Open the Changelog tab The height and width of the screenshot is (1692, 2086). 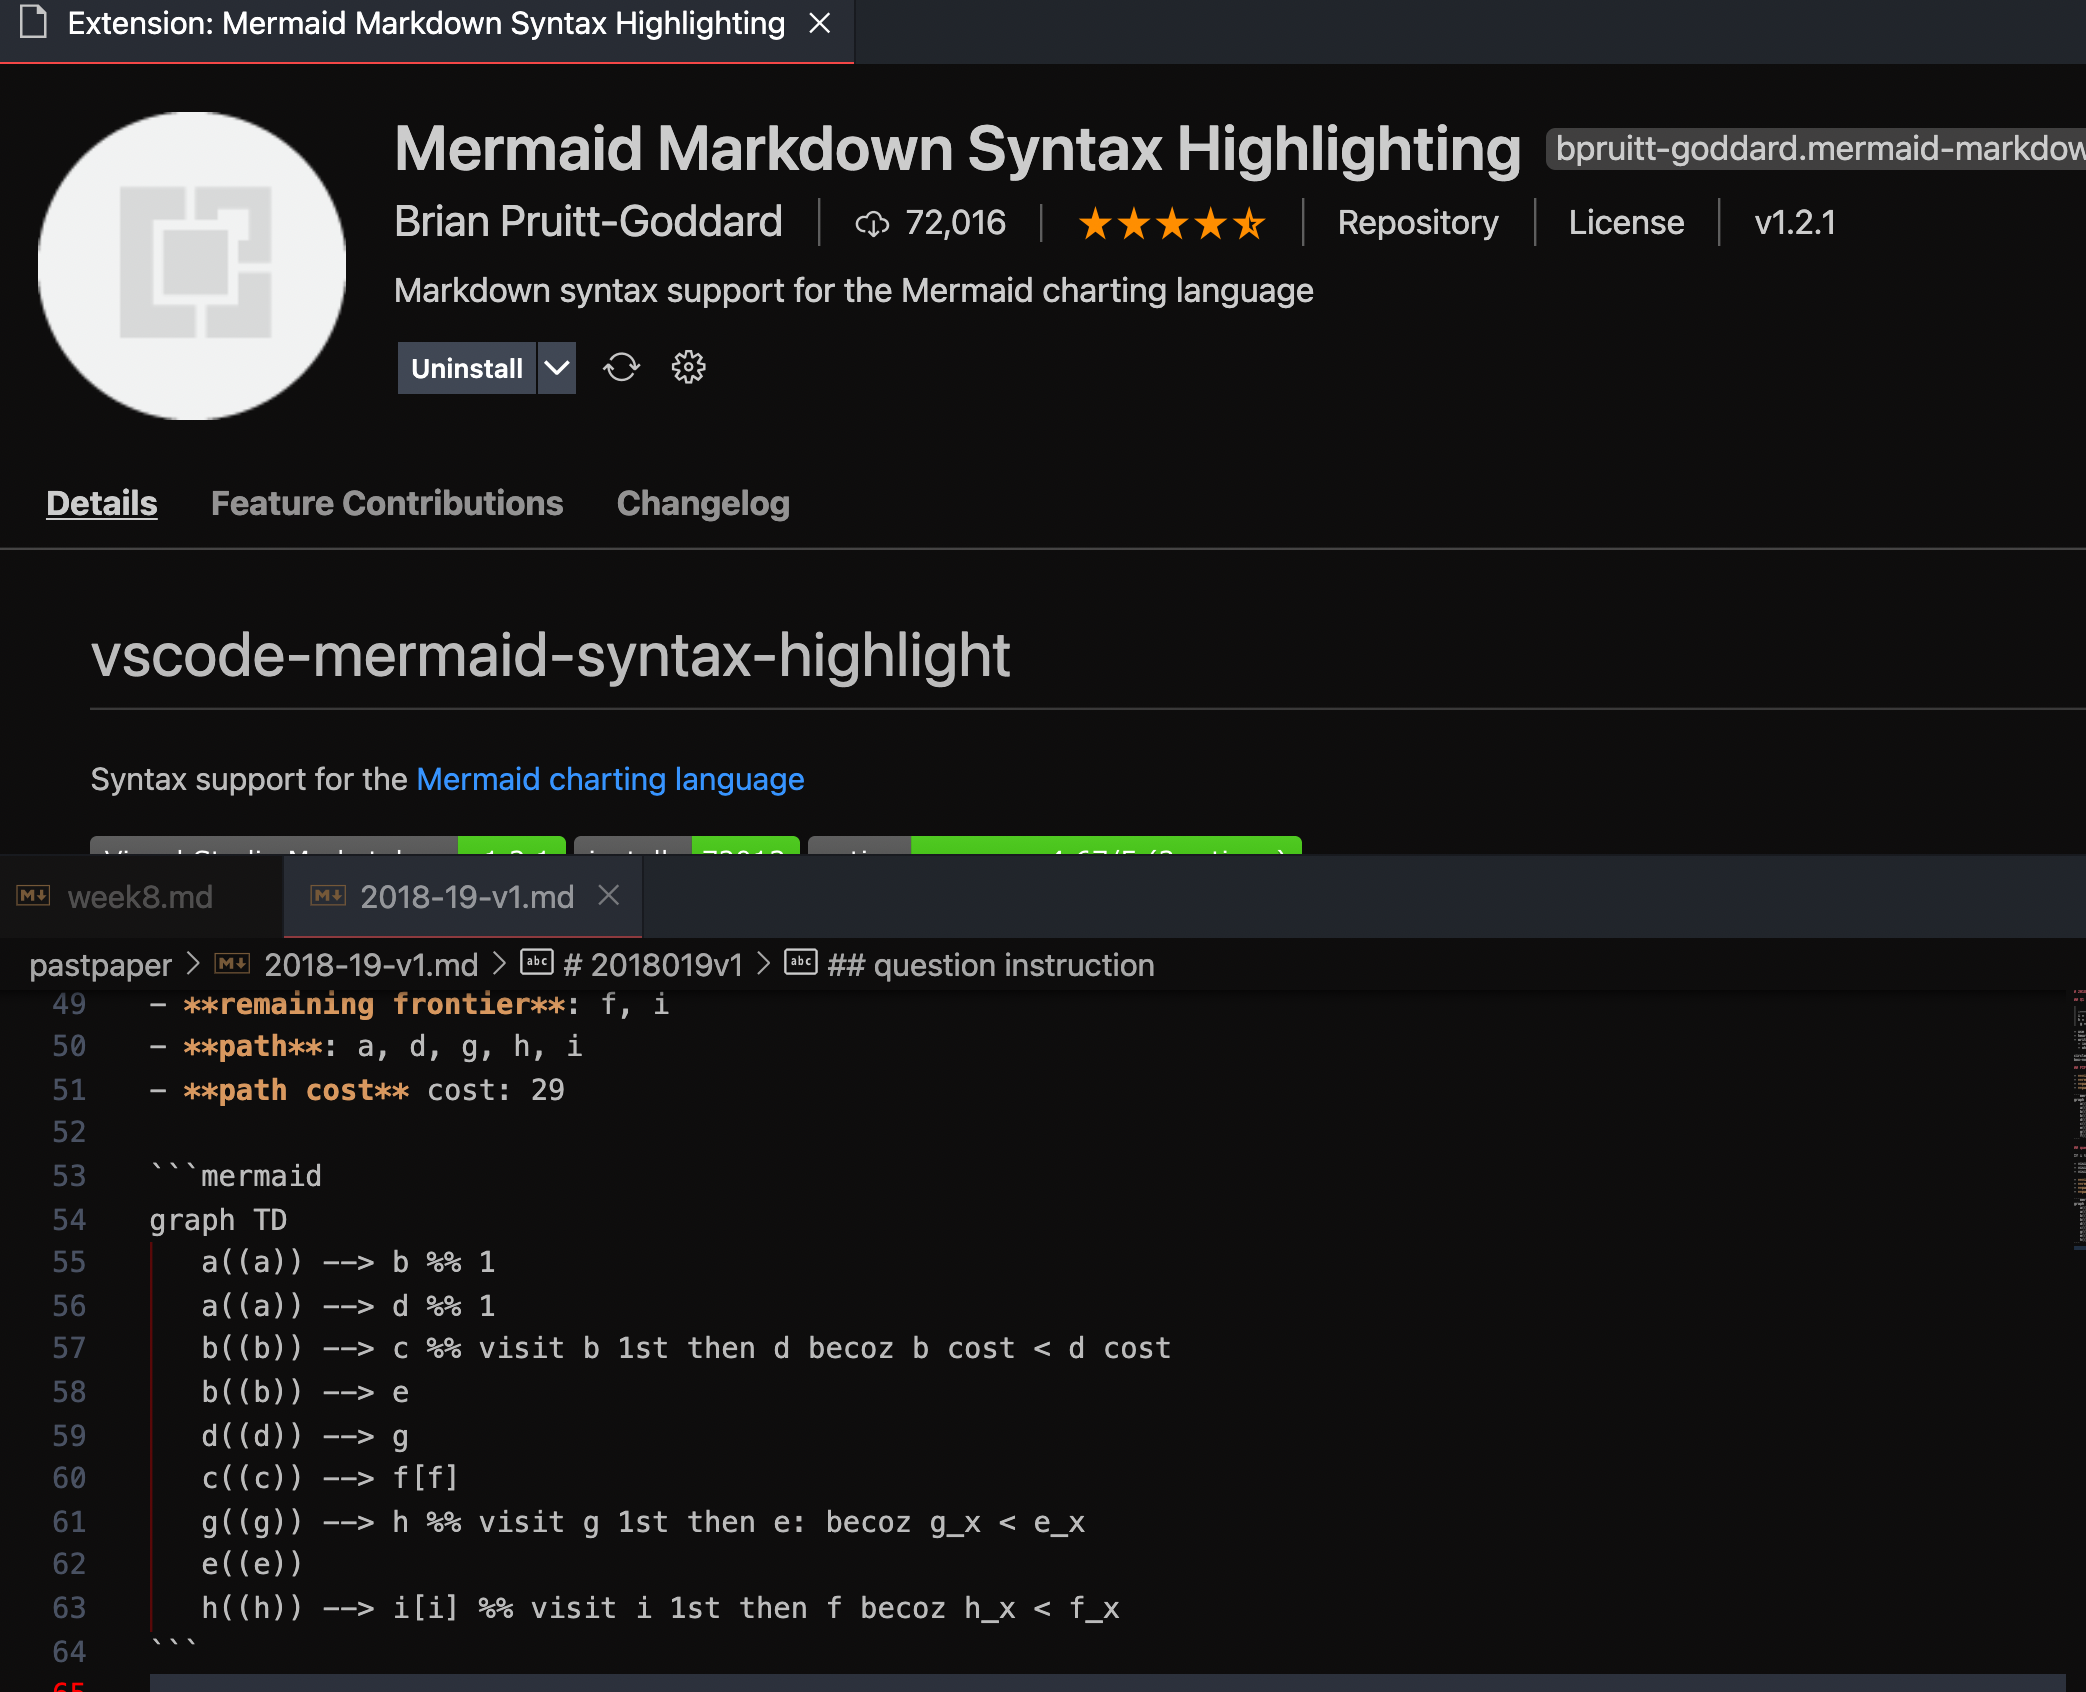[x=703, y=503]
